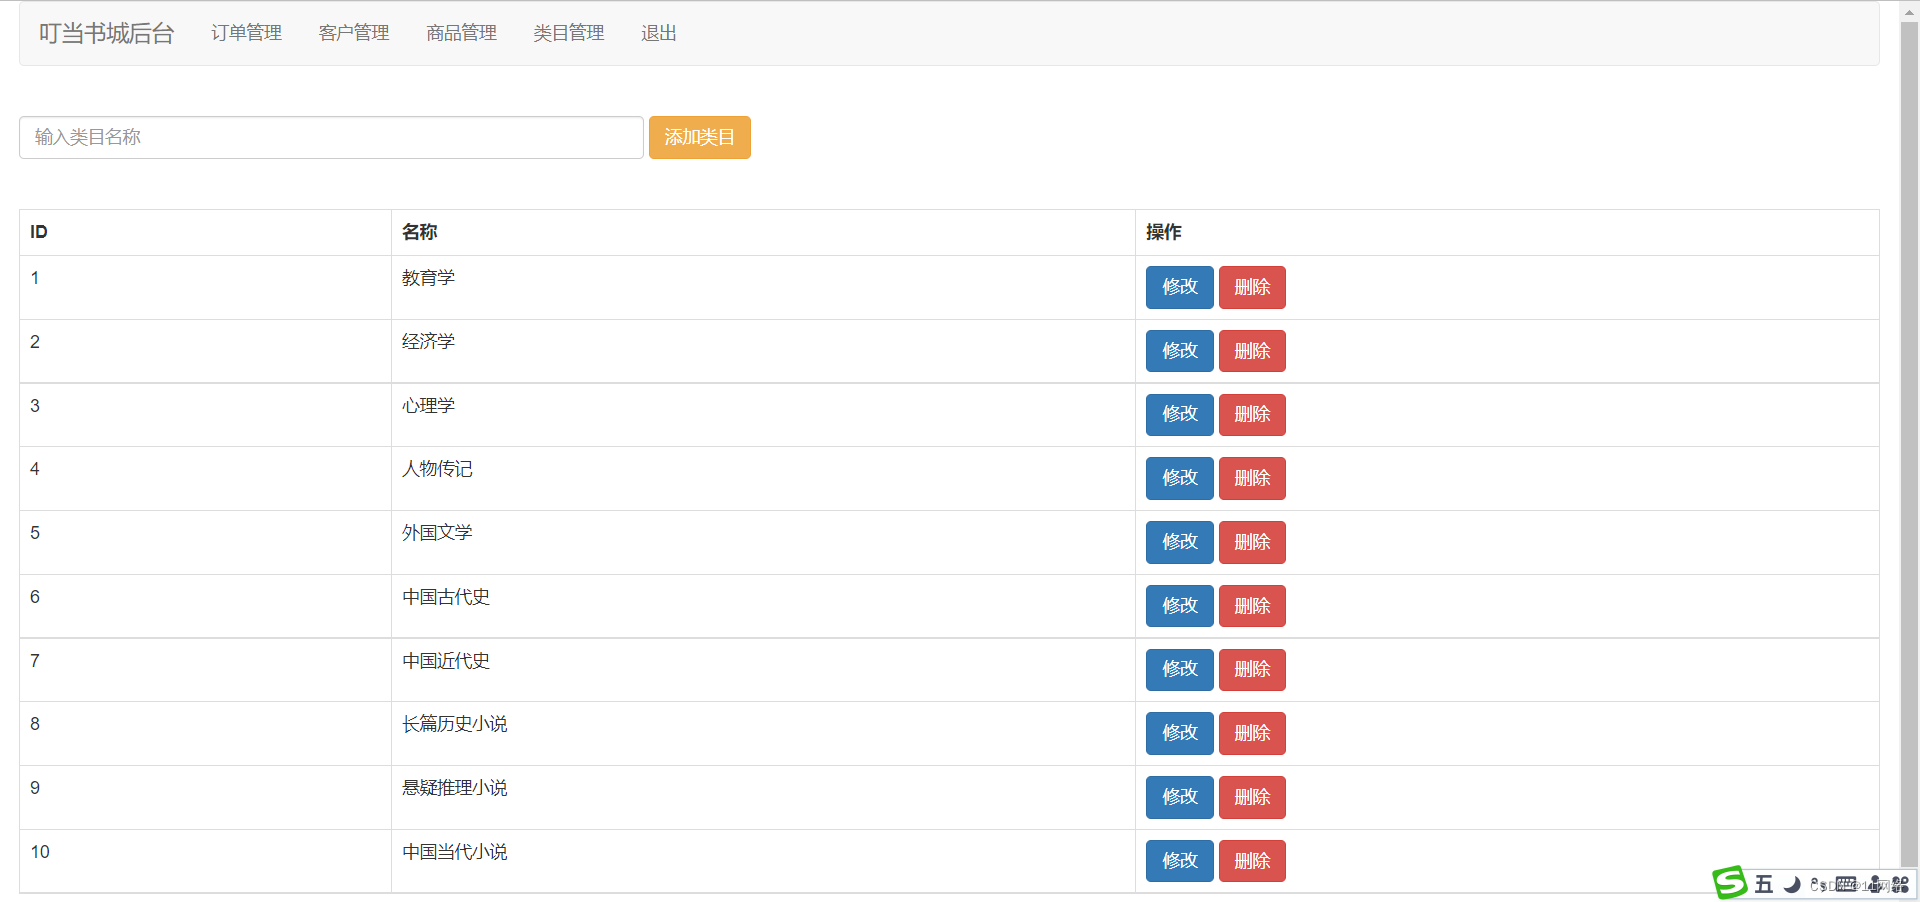The height and width of the screenshot is (902, 1920).
Task: Click 删除 for 人物传记
Action: [x=1252, y=478]
